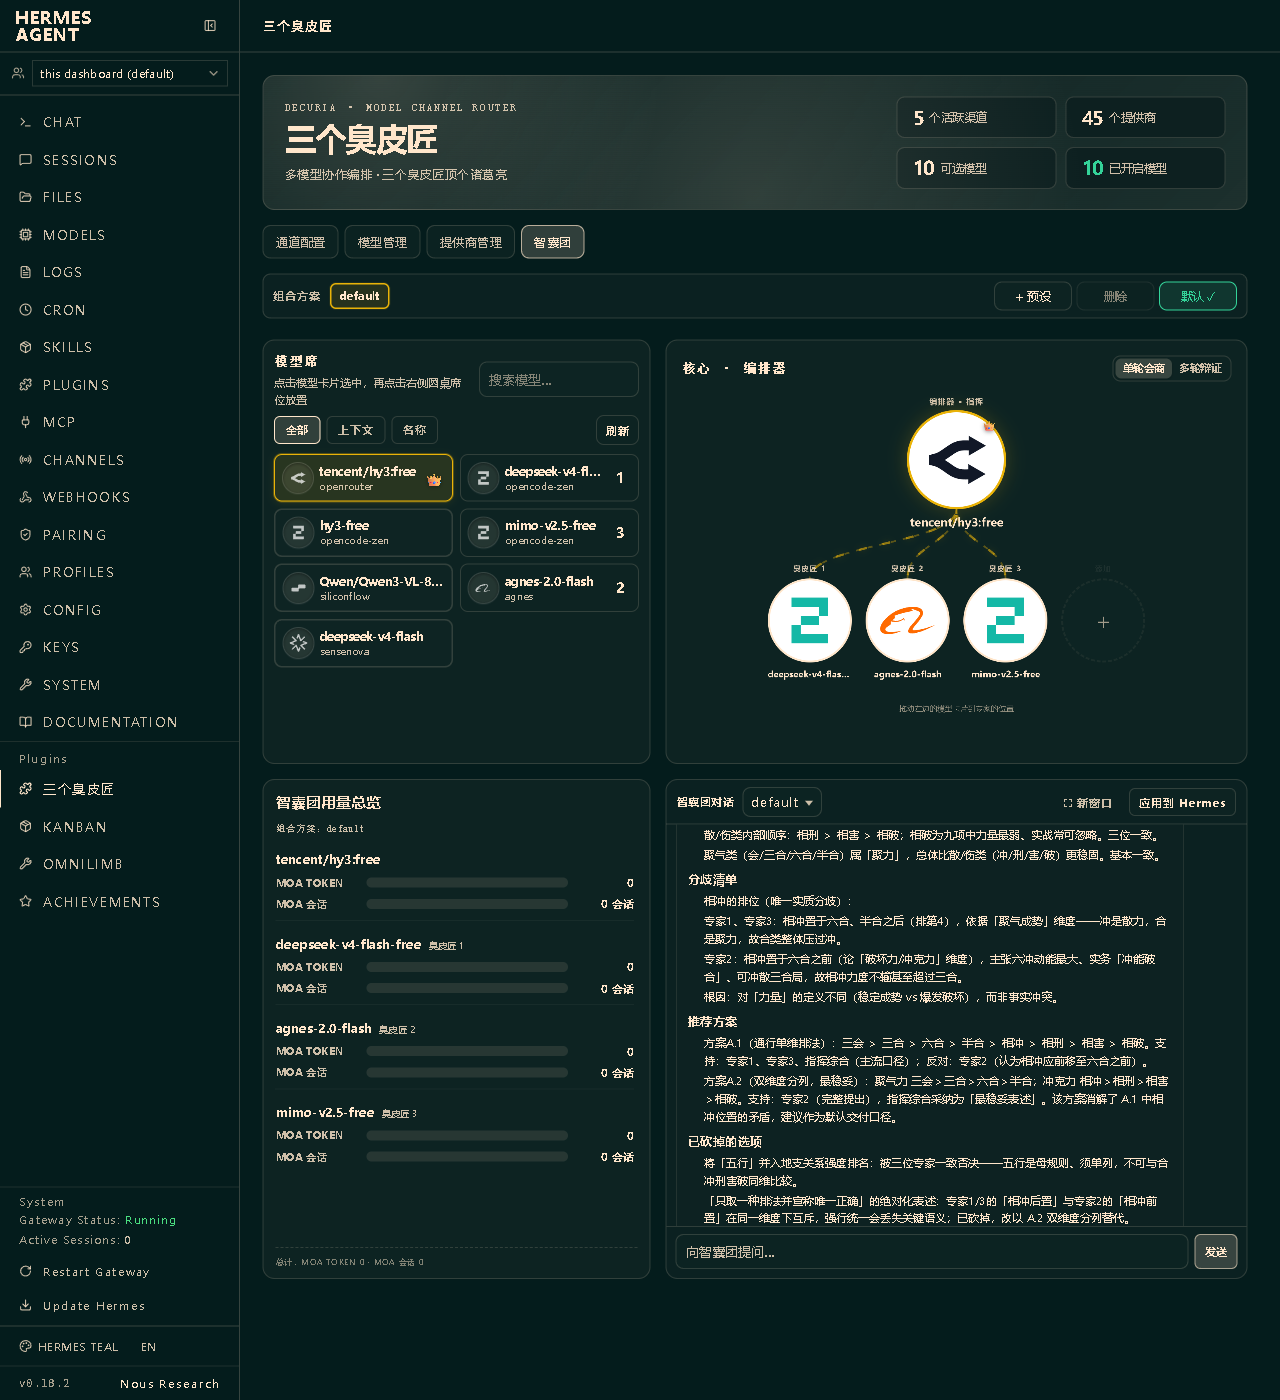Click the 应用到 Hermes button

point(1182,803)
